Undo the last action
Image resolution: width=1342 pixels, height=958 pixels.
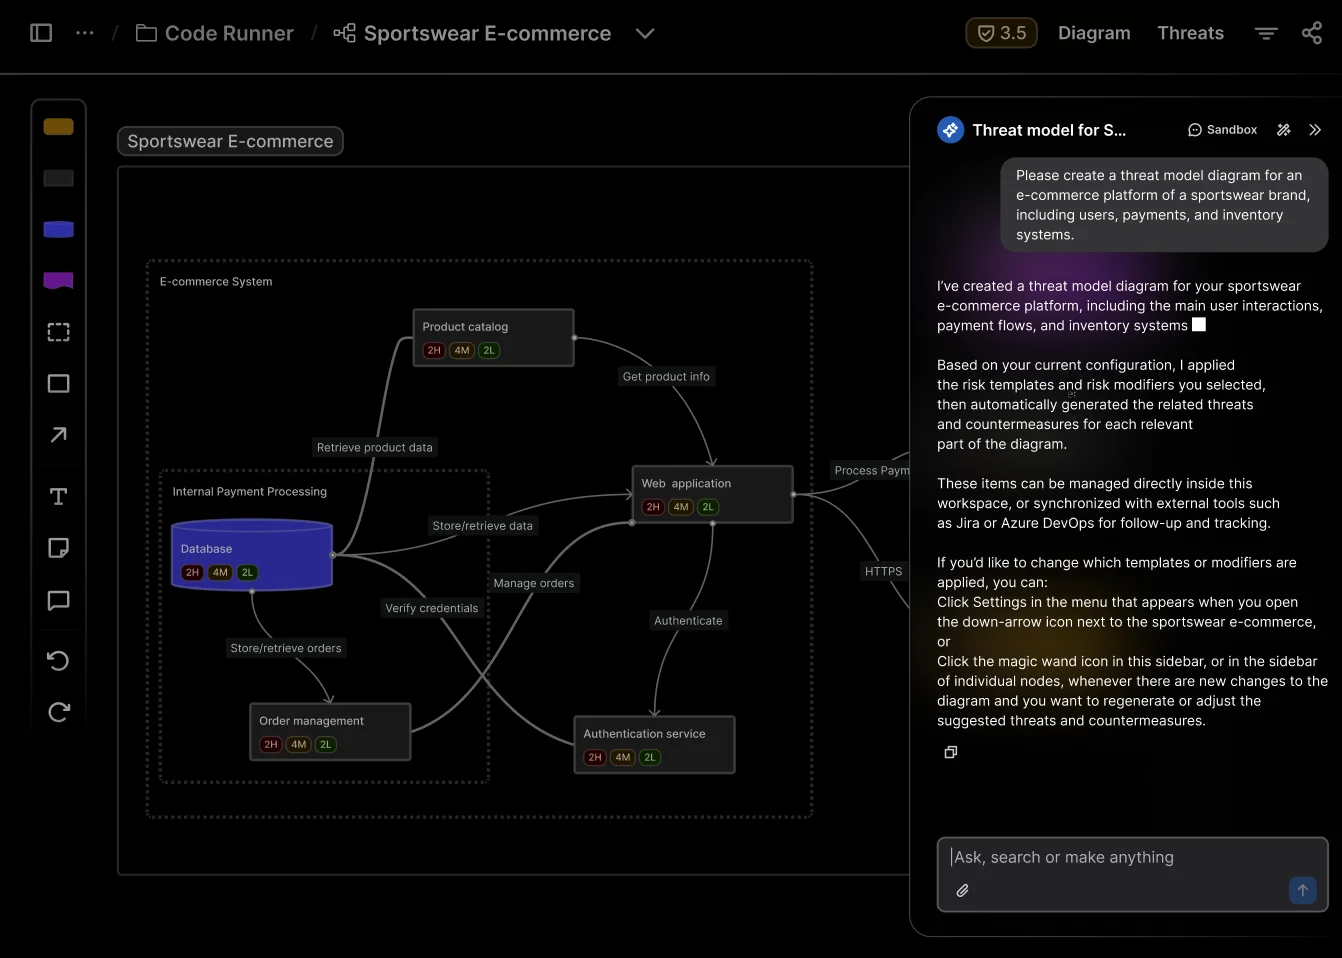coord(59,660)
